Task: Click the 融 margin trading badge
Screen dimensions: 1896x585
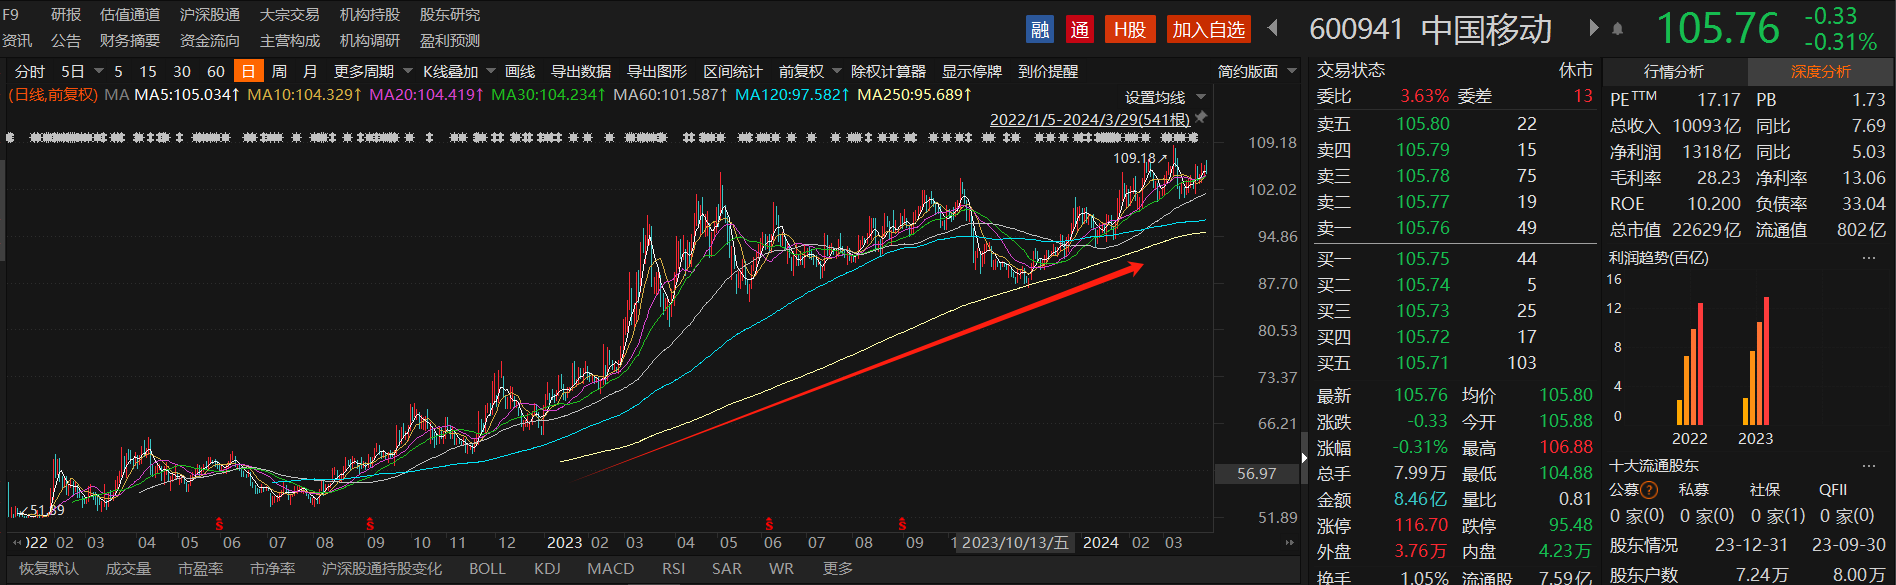Action: (1040, 30)
